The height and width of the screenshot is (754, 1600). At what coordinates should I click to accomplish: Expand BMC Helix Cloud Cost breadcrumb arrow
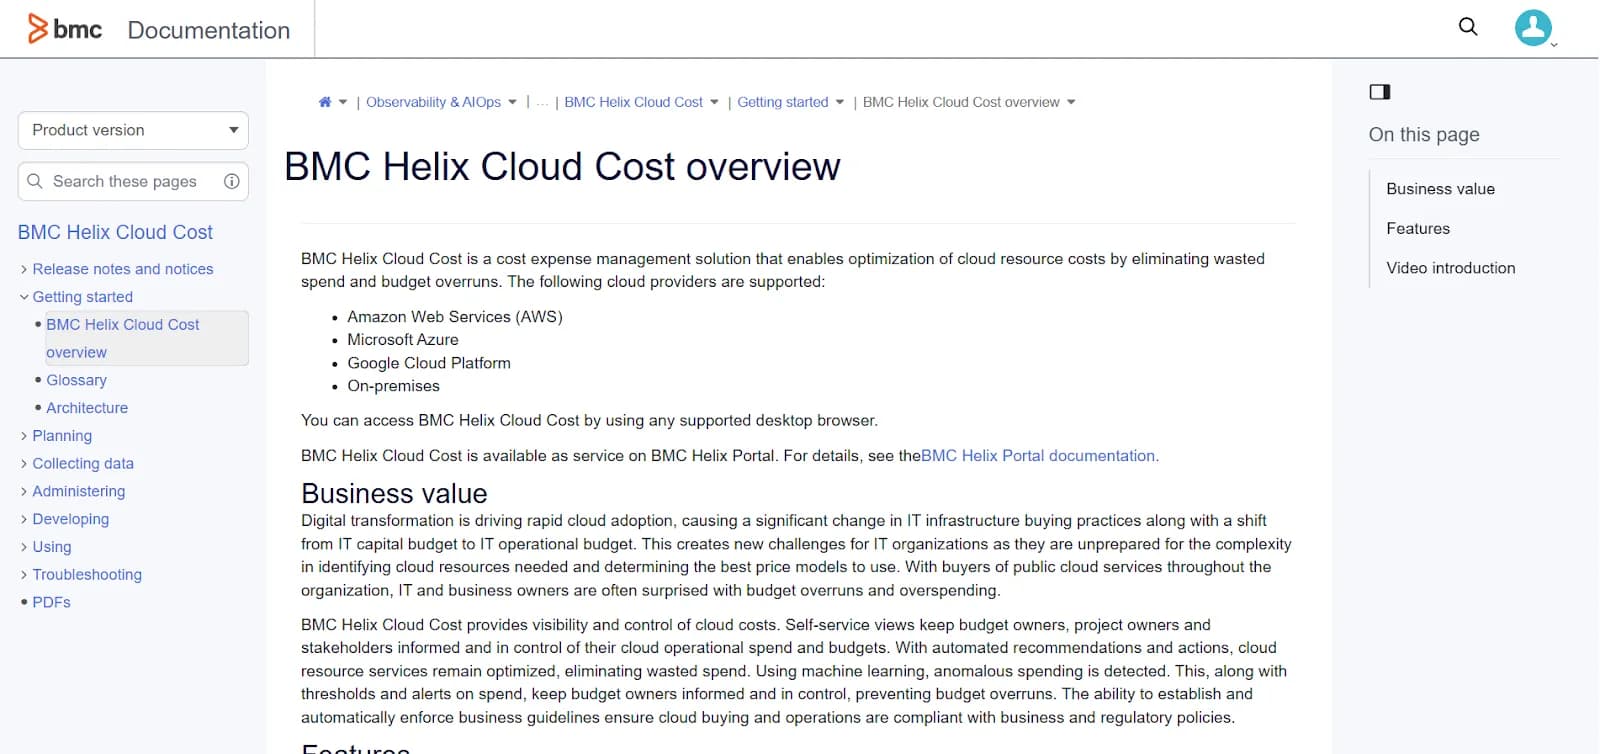(714, 102)
